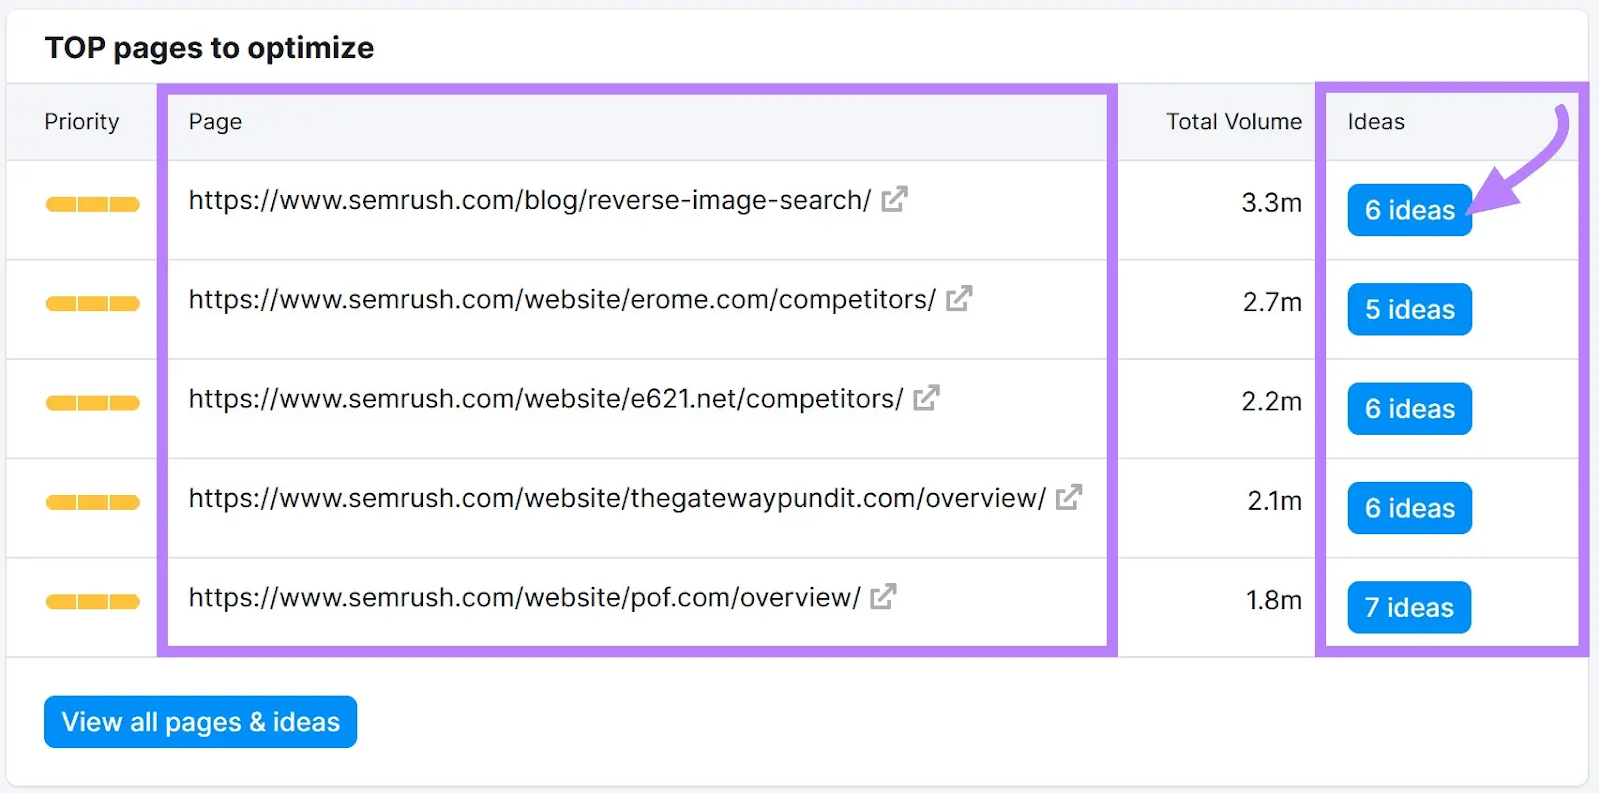1600x793 pixels.
Task: Click View all pages & ideas button
Action: [200, 722]
